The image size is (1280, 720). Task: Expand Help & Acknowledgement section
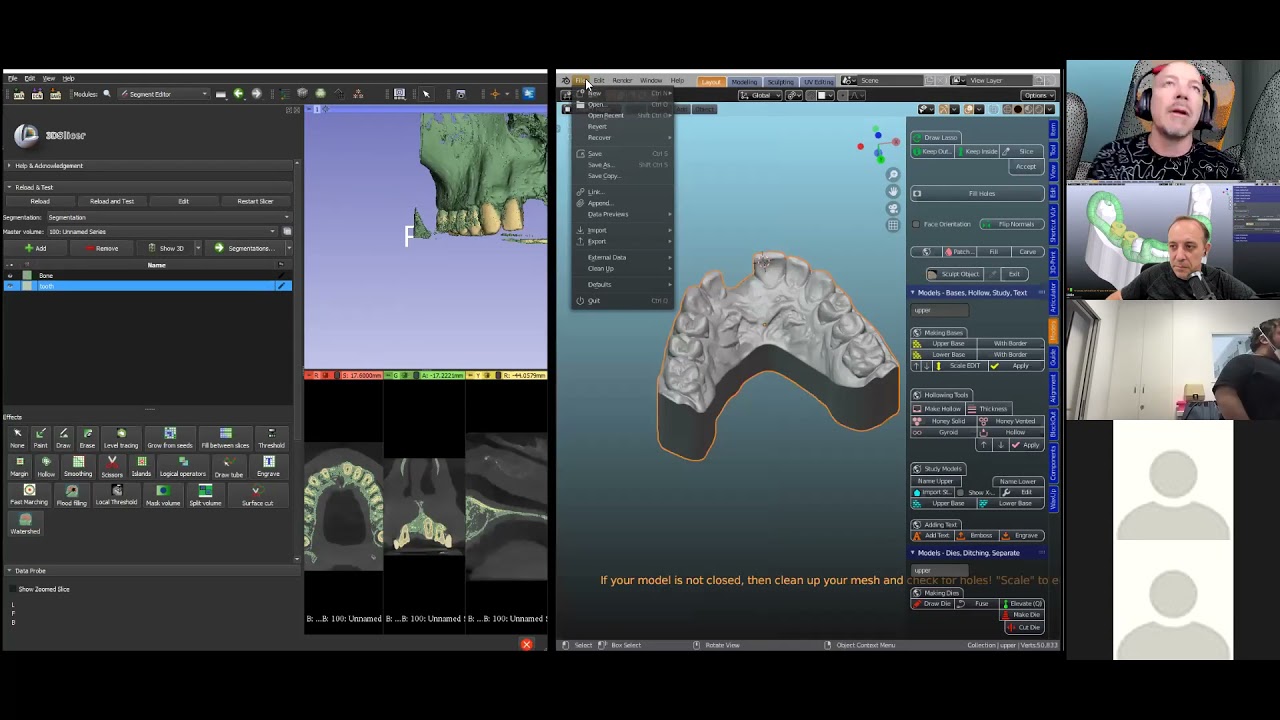pyautogui.click(x=150, y=165)
